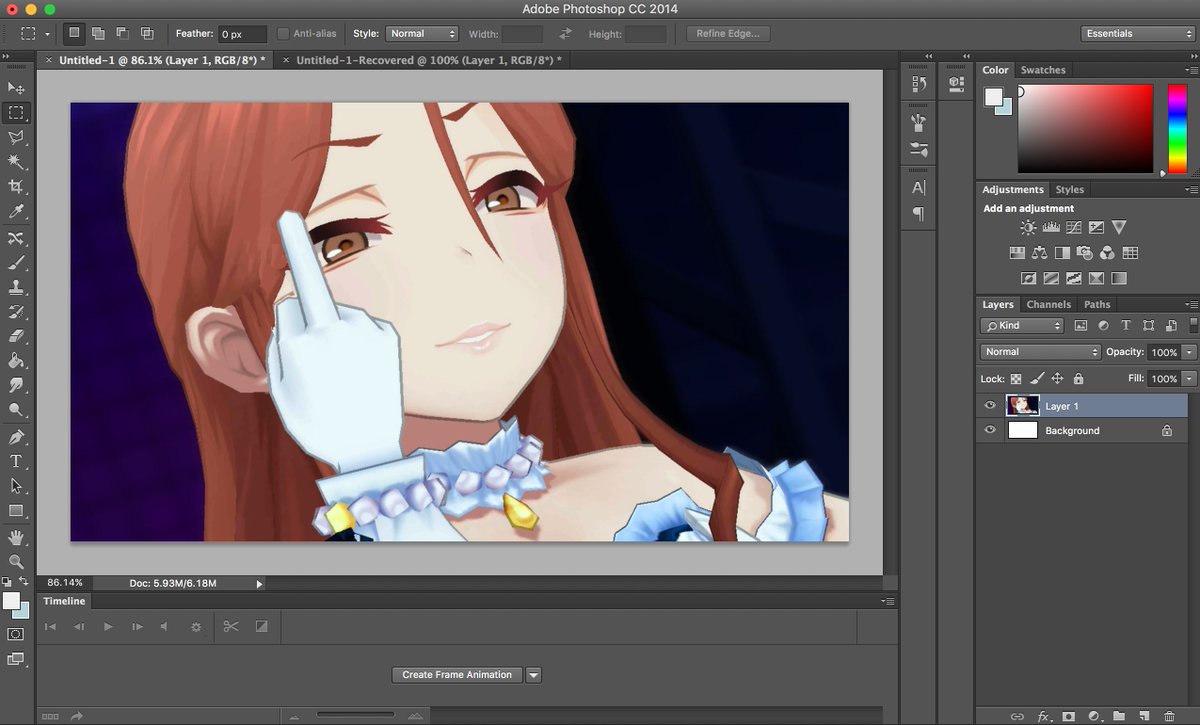Toggle Anti-alias checkbox

pos(283,34)
